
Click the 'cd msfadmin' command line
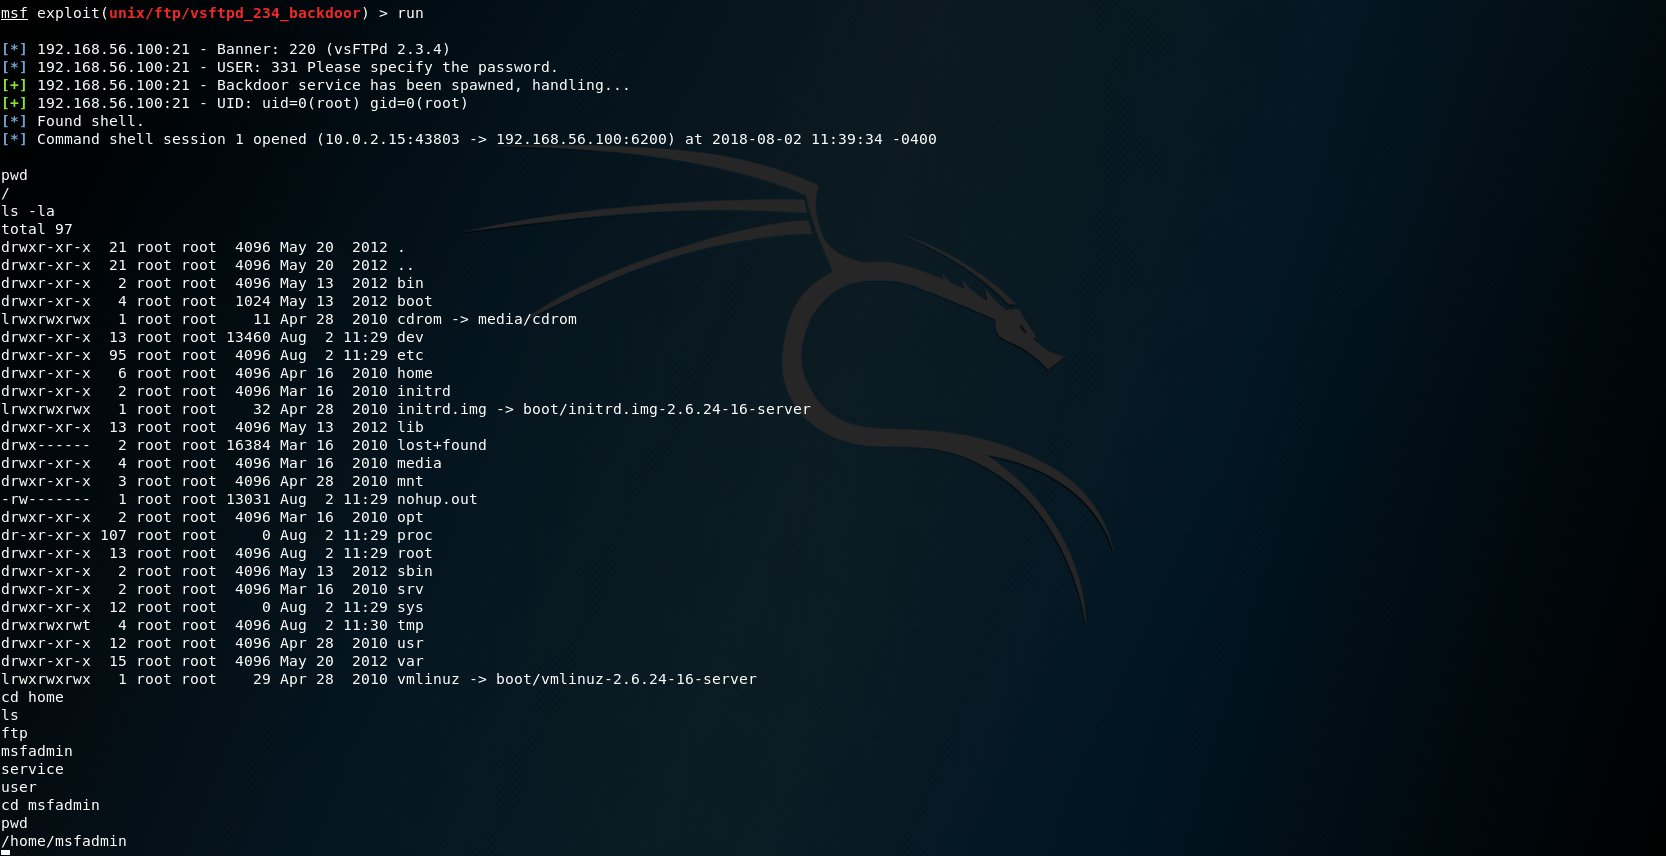[50, 805]
